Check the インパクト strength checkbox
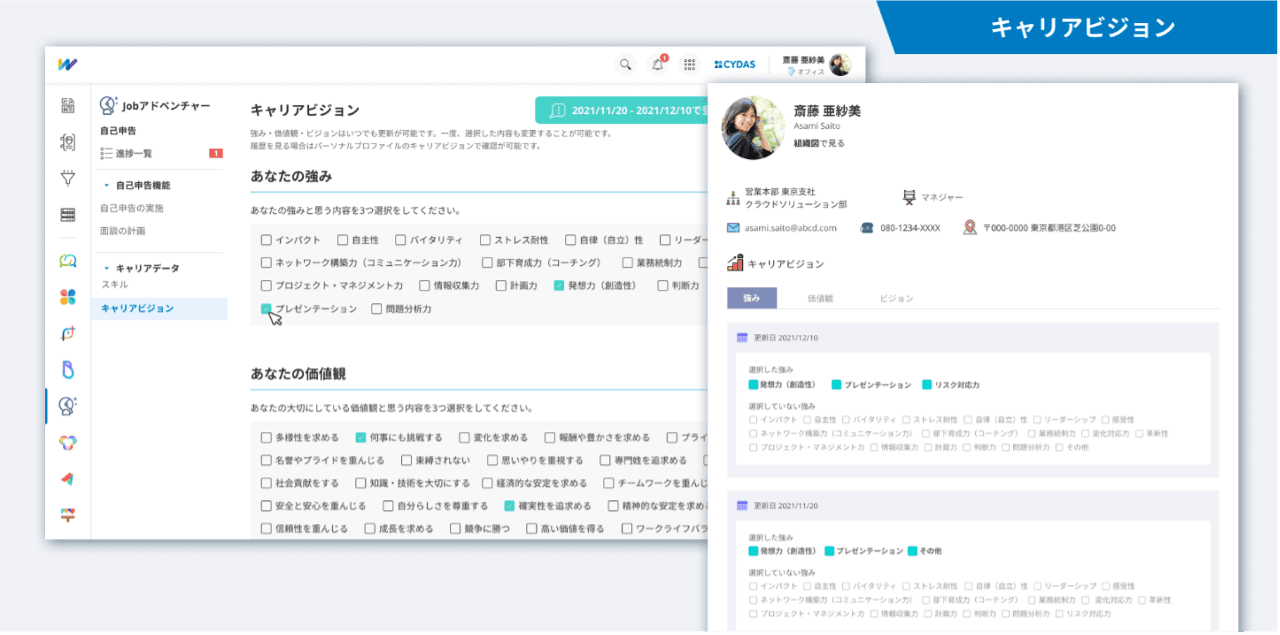This screenshot has height=635, width=1280. tap(266, 240)
